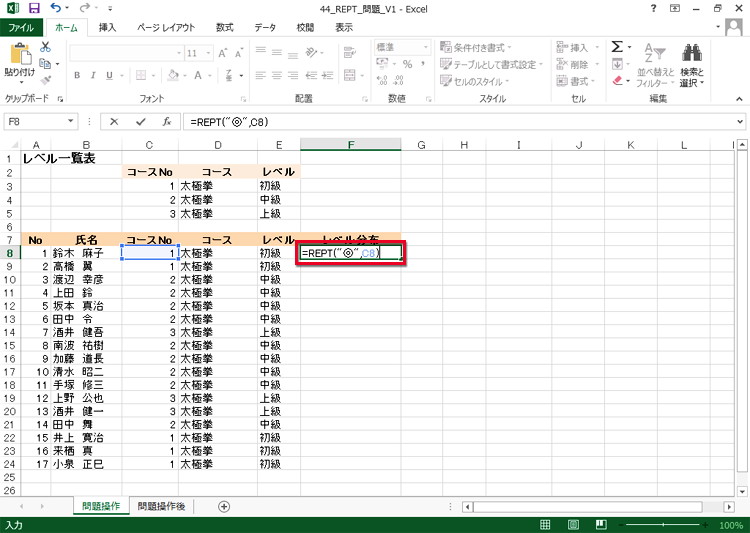The width and height of the screenshot is (750, 533).
Task: Decrease font size with smaller A
Action: click(x=239, y=53)
